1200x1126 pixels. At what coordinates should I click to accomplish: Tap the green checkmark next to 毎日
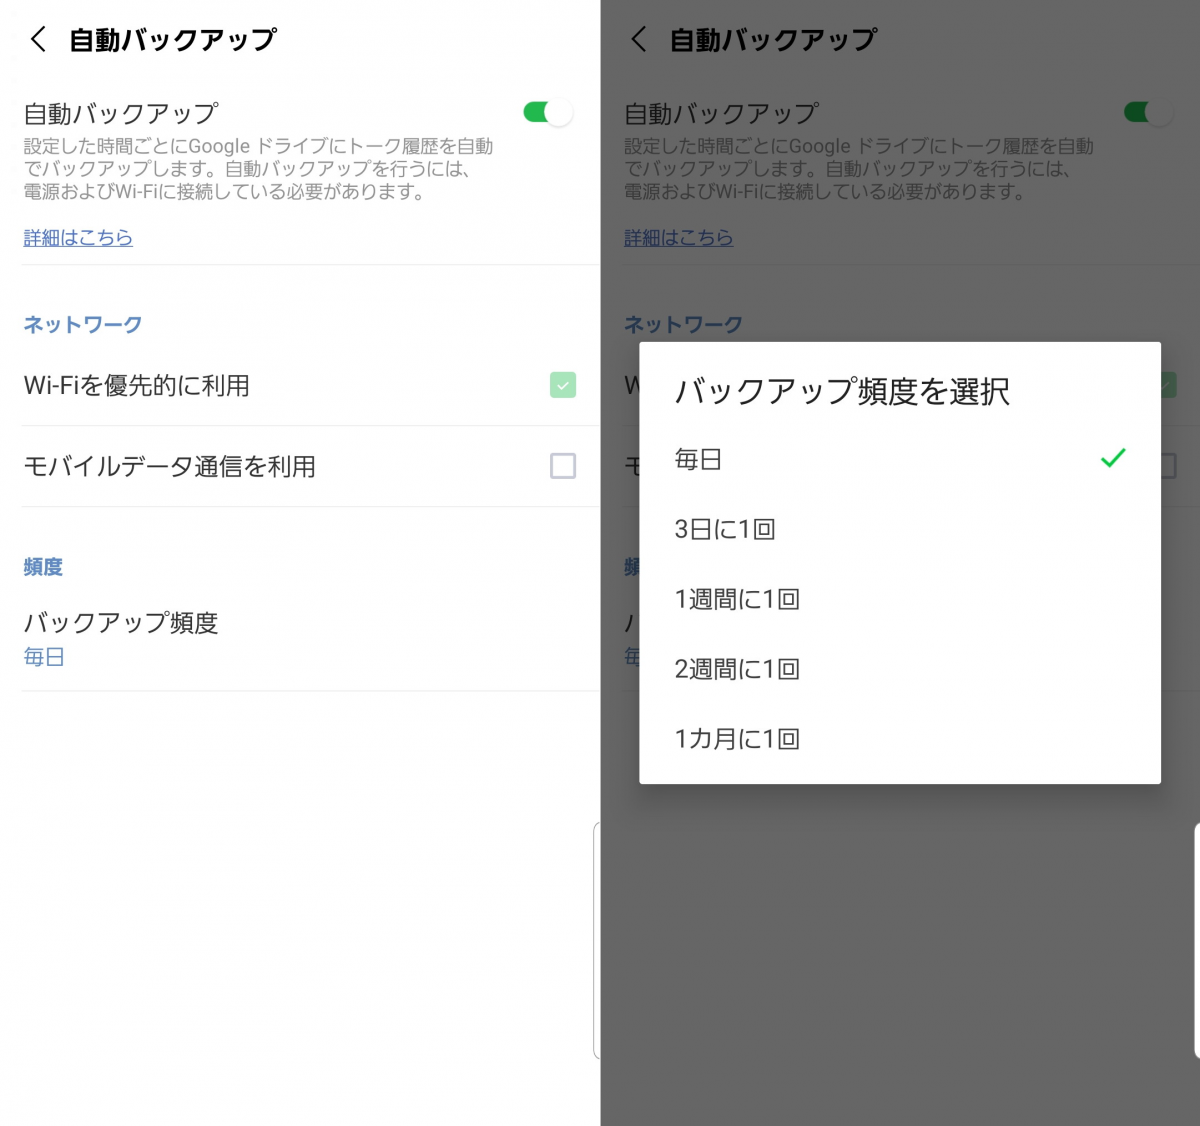[1112, 459]
